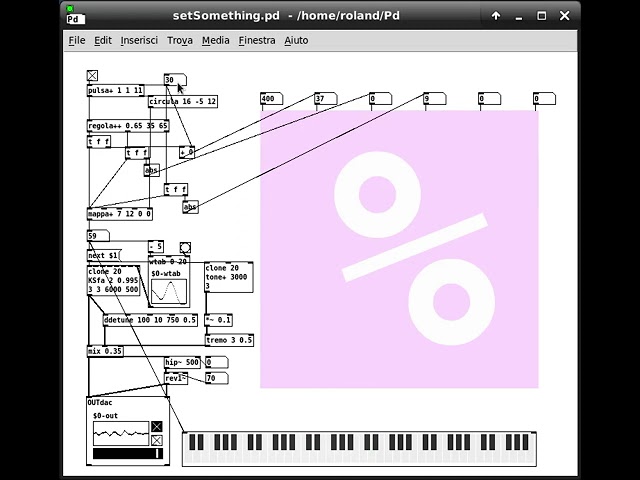This screenshot has width=640, height=480.
Task: Select the 'mappa+ 7 12 0 0' object
Action: [x=120, y=214]
